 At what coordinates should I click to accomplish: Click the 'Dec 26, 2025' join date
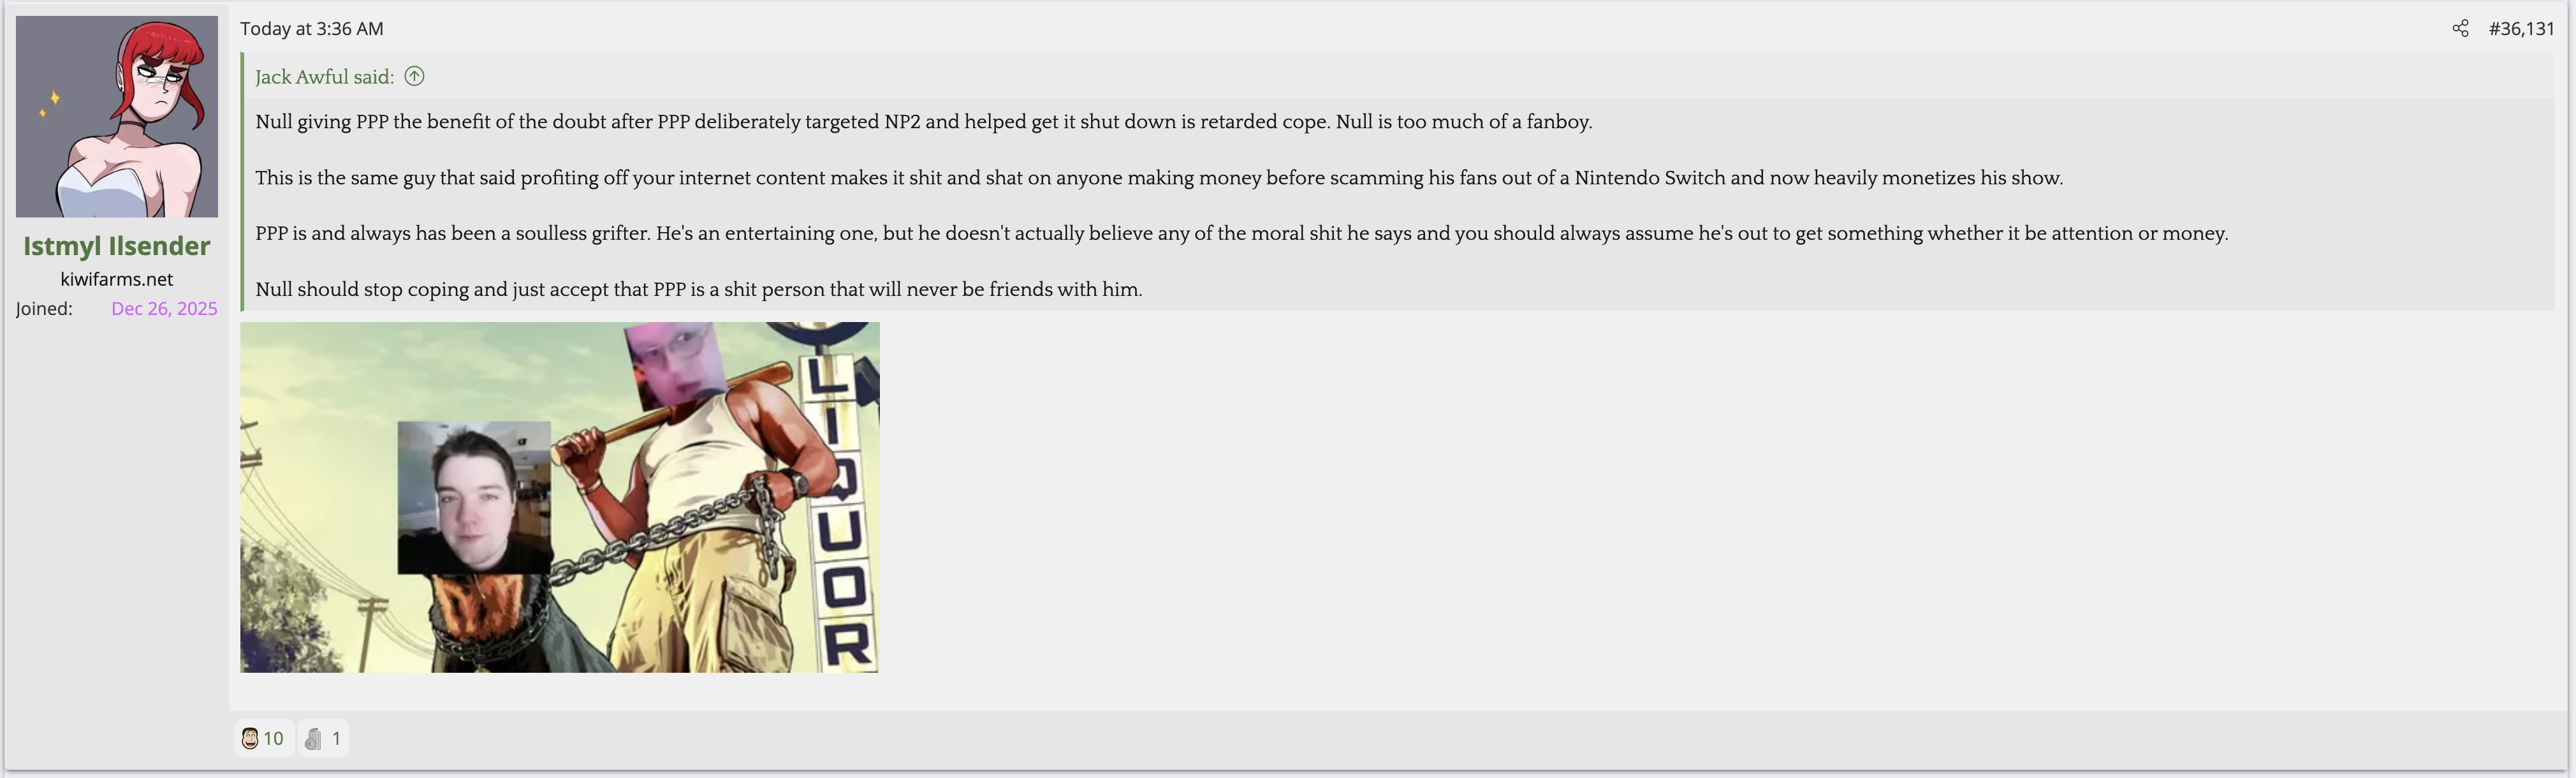164,308
